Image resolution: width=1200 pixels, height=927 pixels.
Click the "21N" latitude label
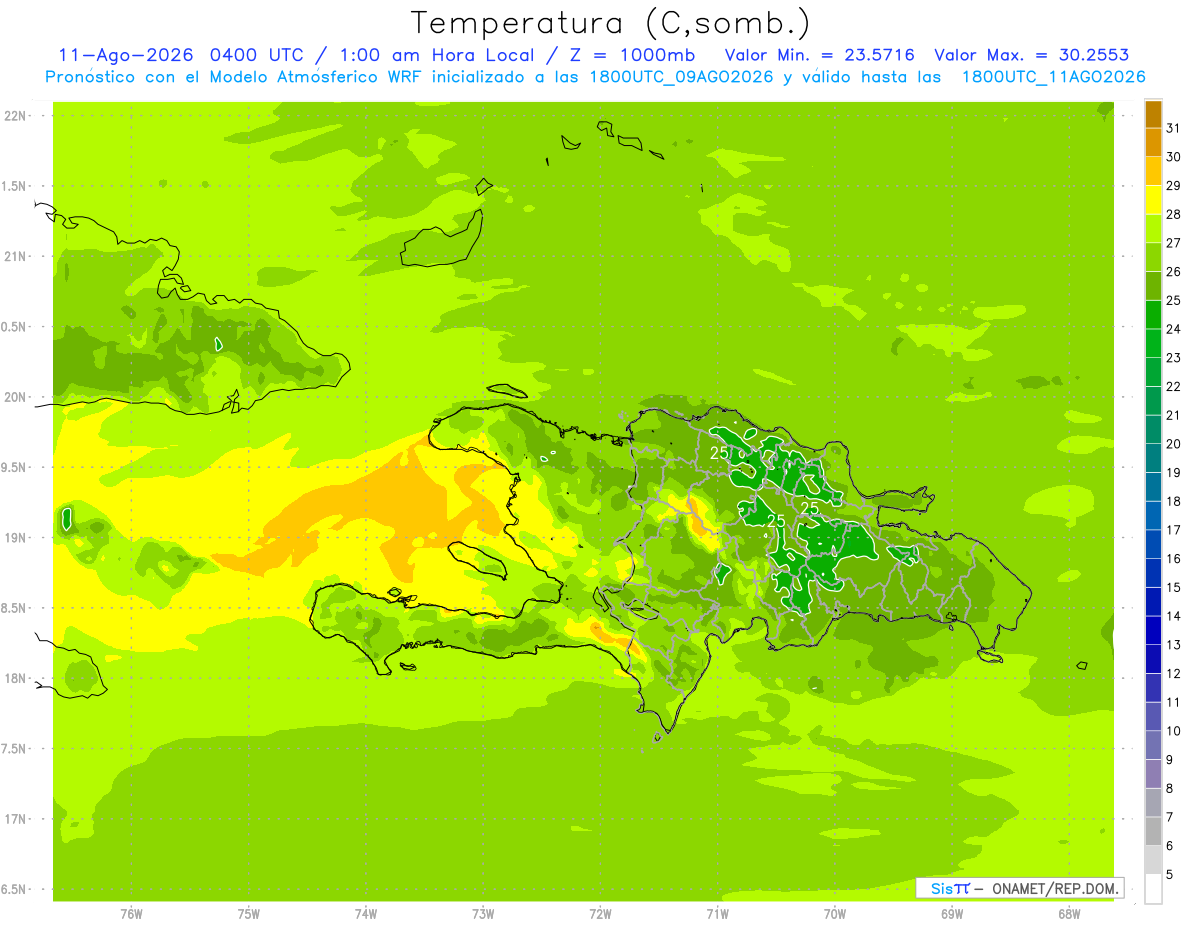coord(17,256)
